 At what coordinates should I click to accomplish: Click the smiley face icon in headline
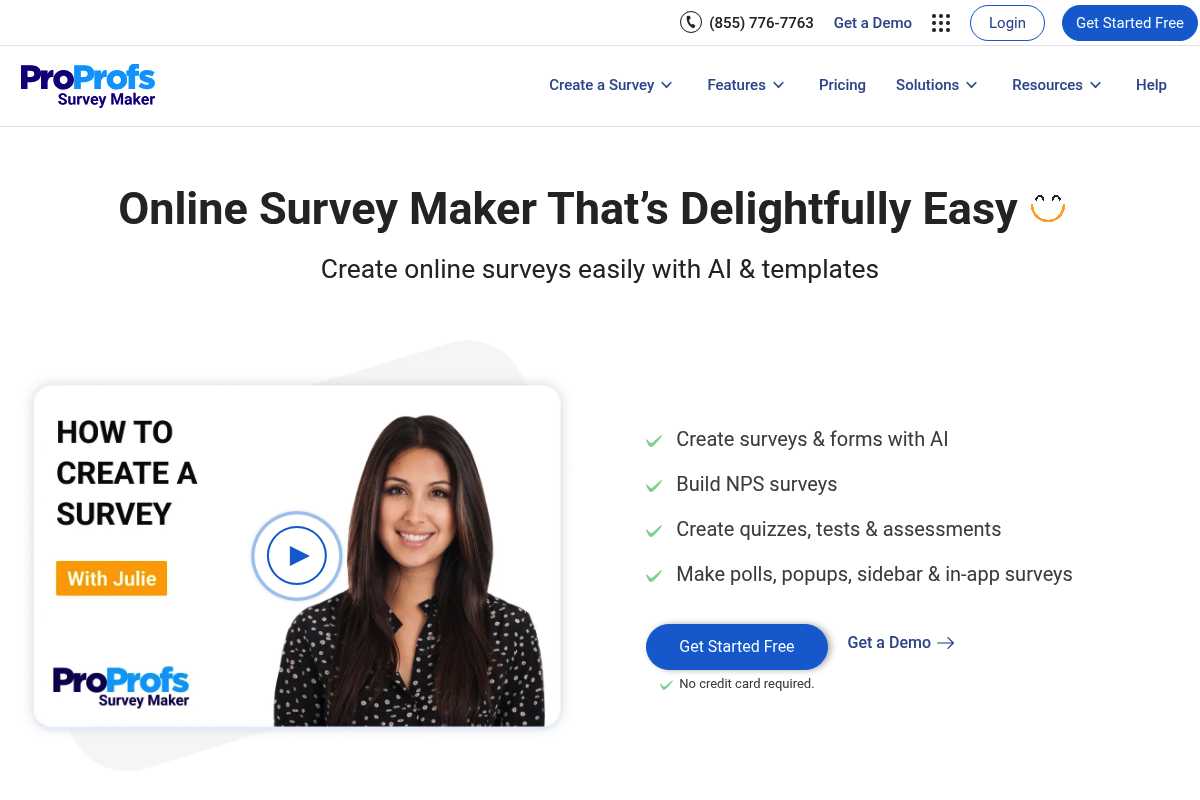tap(1048, 208)
